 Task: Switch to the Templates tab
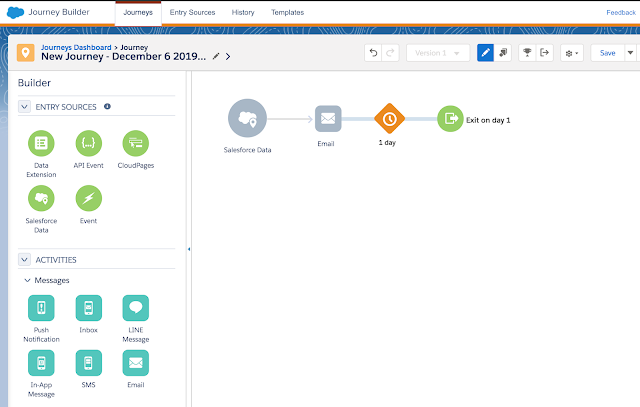[287, 13]
